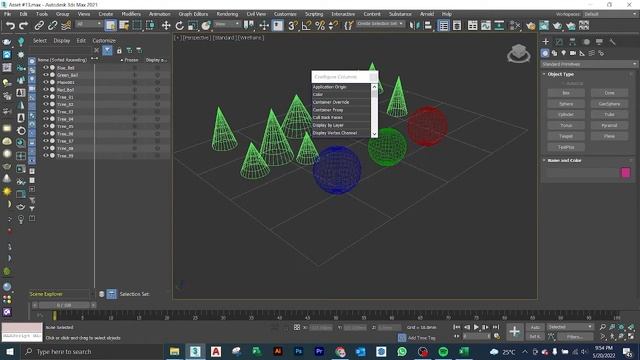This screenshot has height=360, width=640.
Task: Toggle the Scene Explorer toolbar button
Action: tap(443, 26)
